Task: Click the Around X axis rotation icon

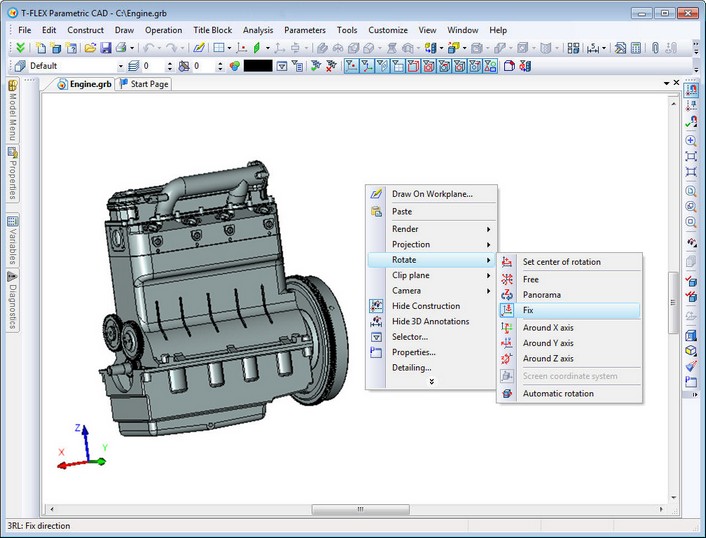Action: pyautogui.click(x=508, y=328)
